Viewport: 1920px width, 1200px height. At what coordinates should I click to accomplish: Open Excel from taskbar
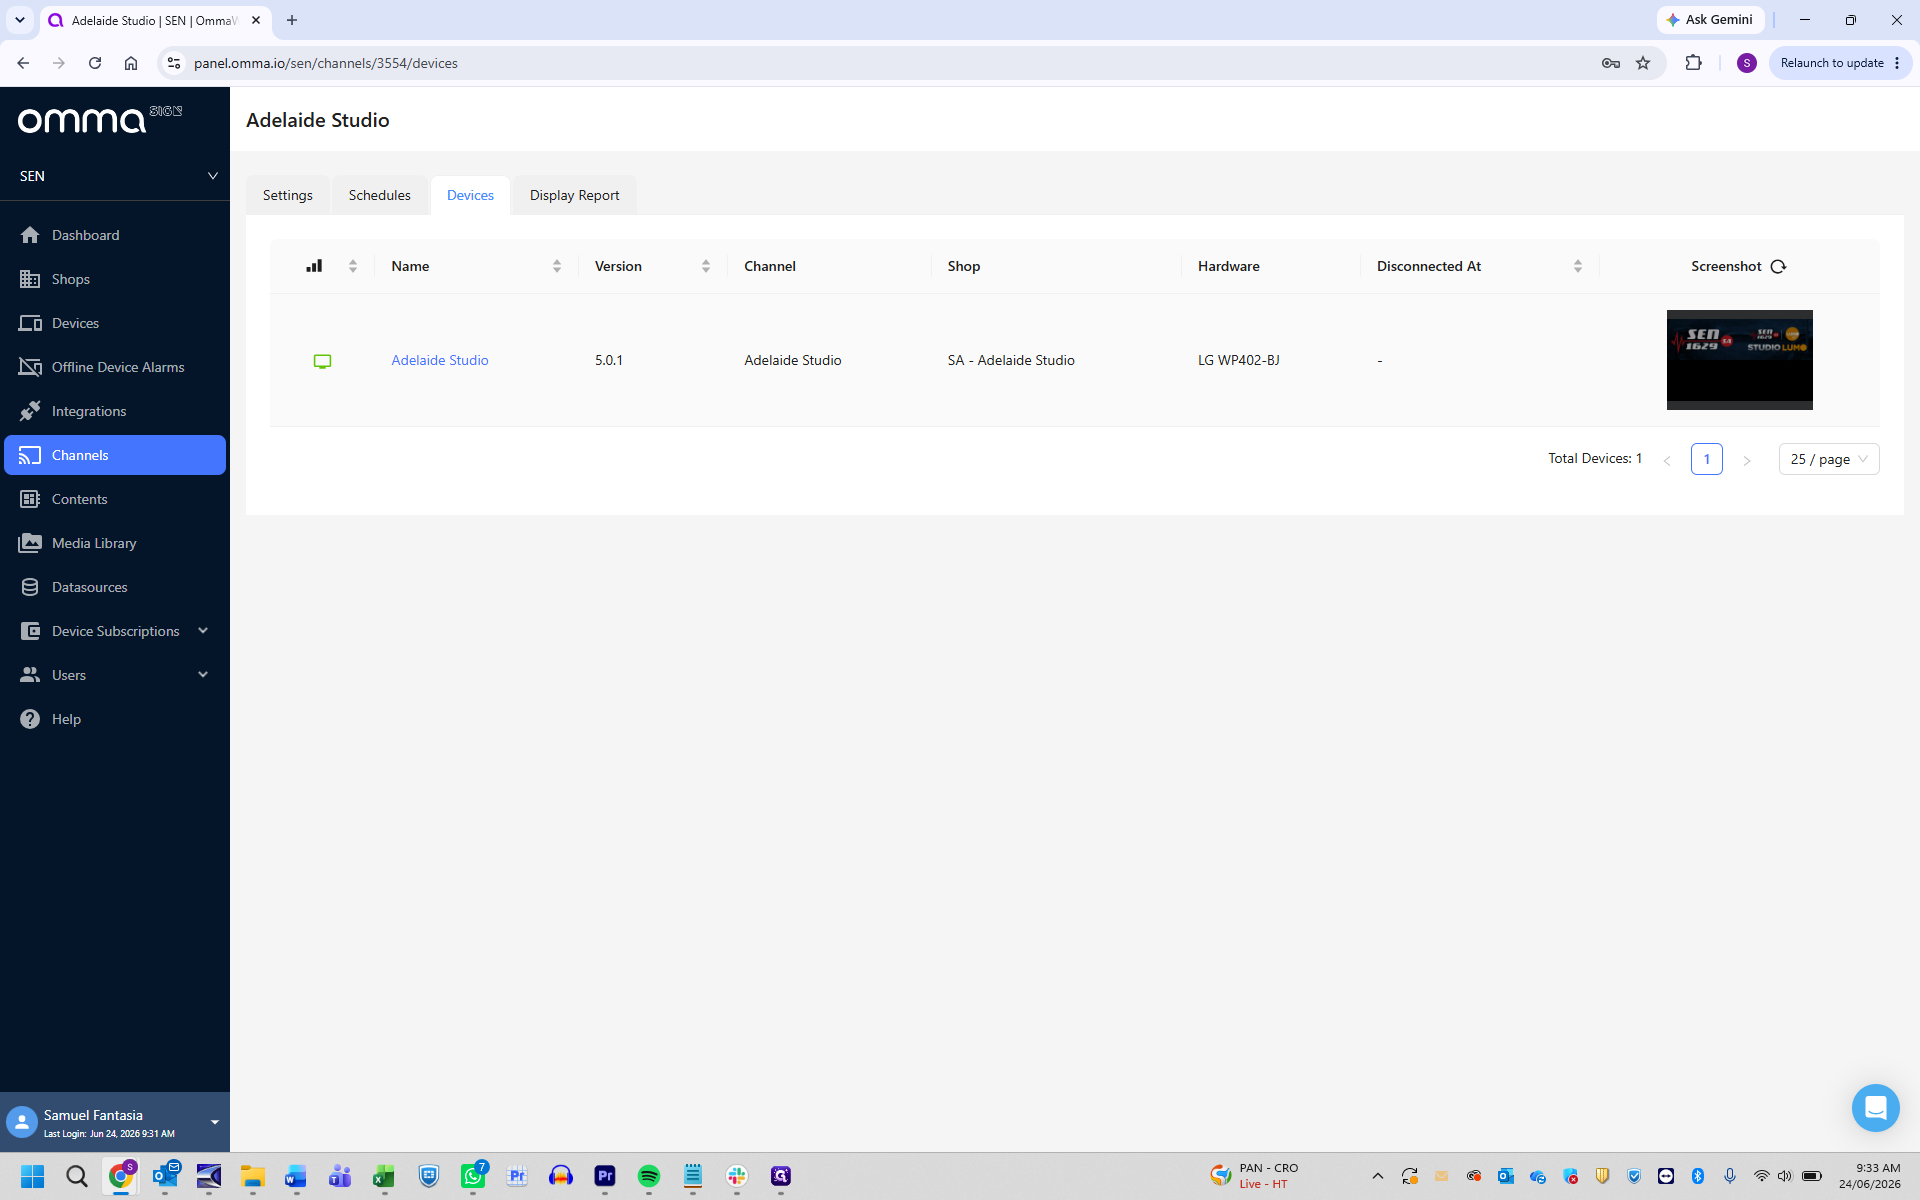385,1176
